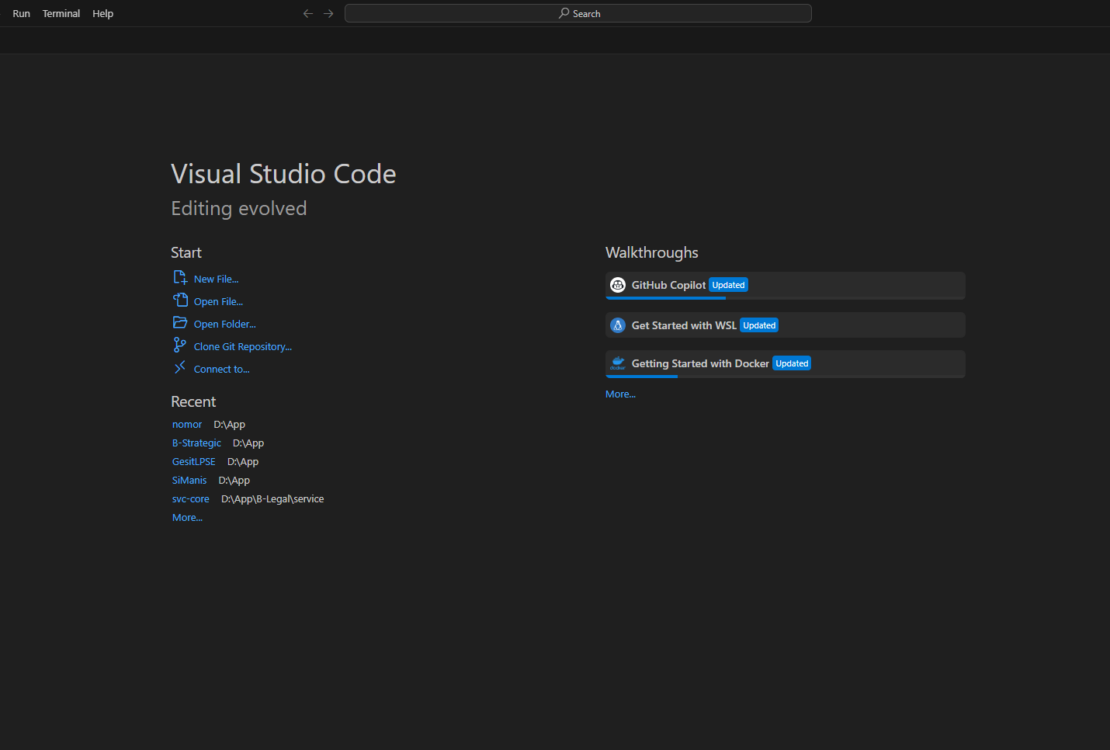1110x750 pixels.
Task: Click the GitHub Copilot walkthrough icon
Action: [x=618, y=284]
